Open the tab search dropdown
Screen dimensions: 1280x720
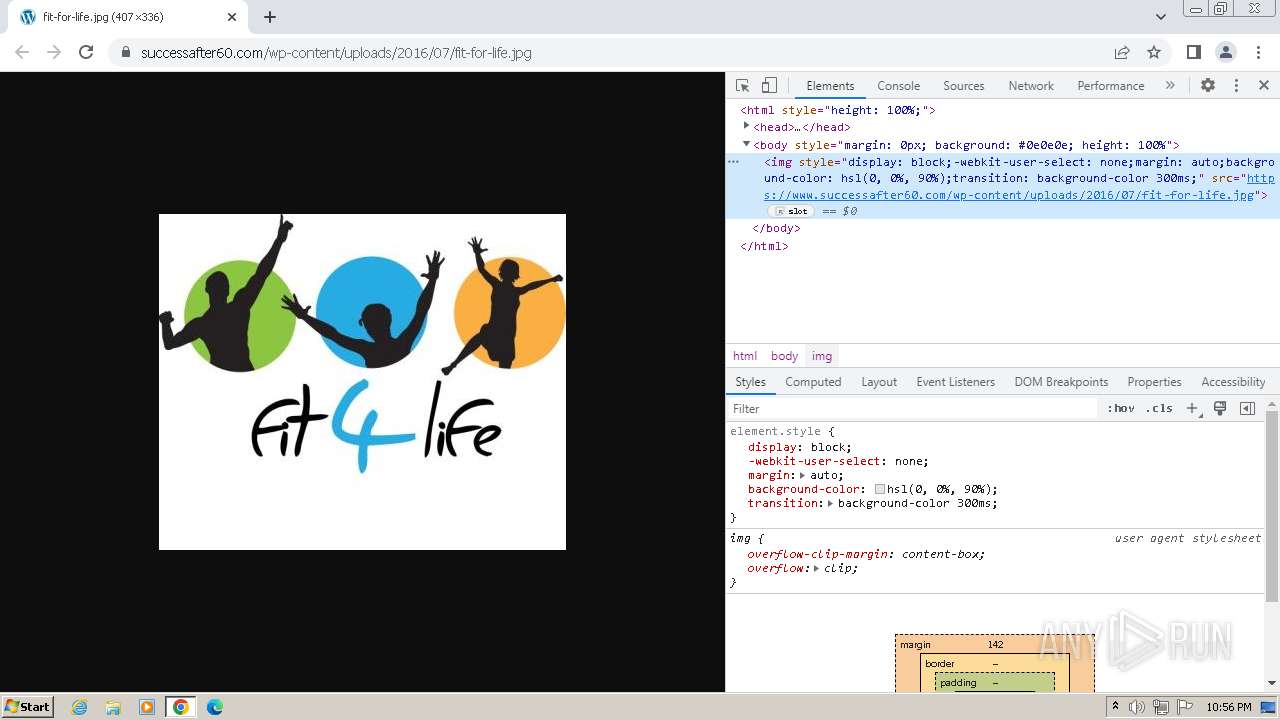(x=1160, y=17)
